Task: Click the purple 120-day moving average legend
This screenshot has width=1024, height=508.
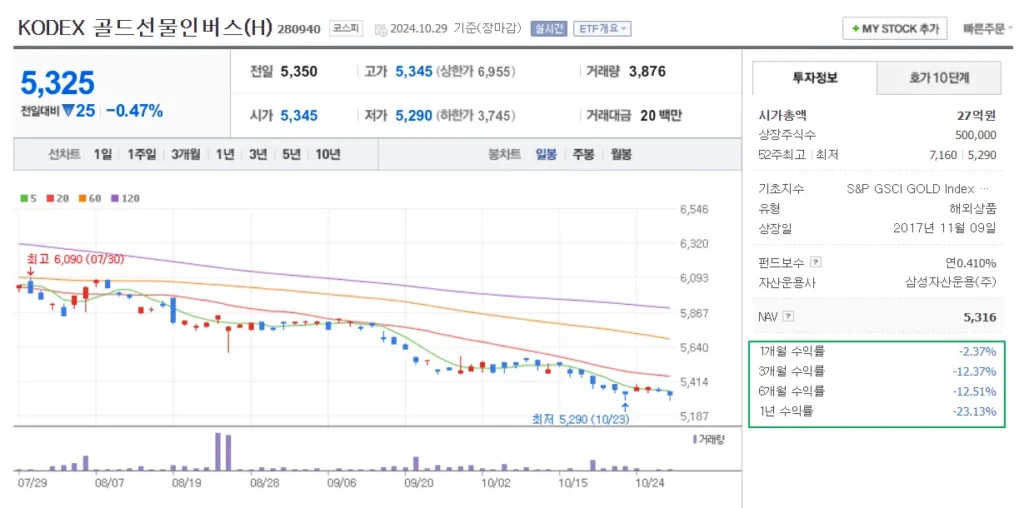Action: pos(124,198)
